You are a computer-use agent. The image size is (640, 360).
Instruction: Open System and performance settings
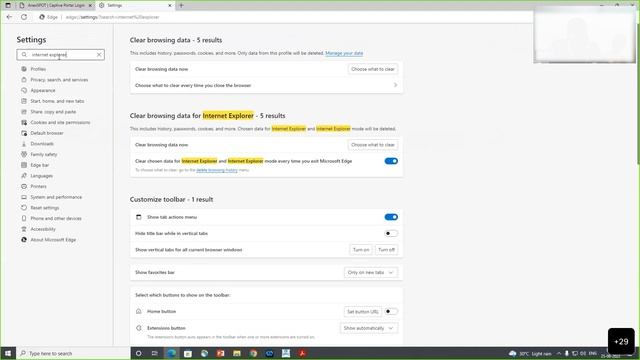pyautogui.click(x=56, y=197)
